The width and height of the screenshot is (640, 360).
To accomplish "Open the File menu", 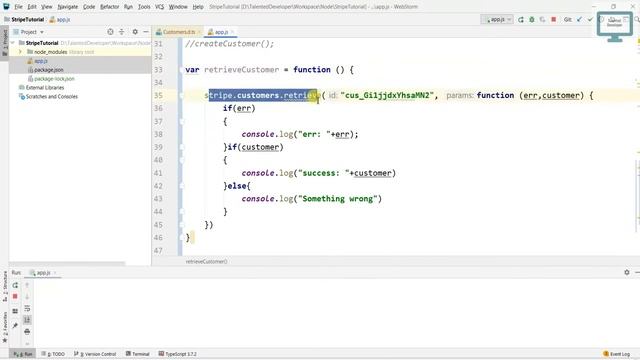I will click(18, 7).
